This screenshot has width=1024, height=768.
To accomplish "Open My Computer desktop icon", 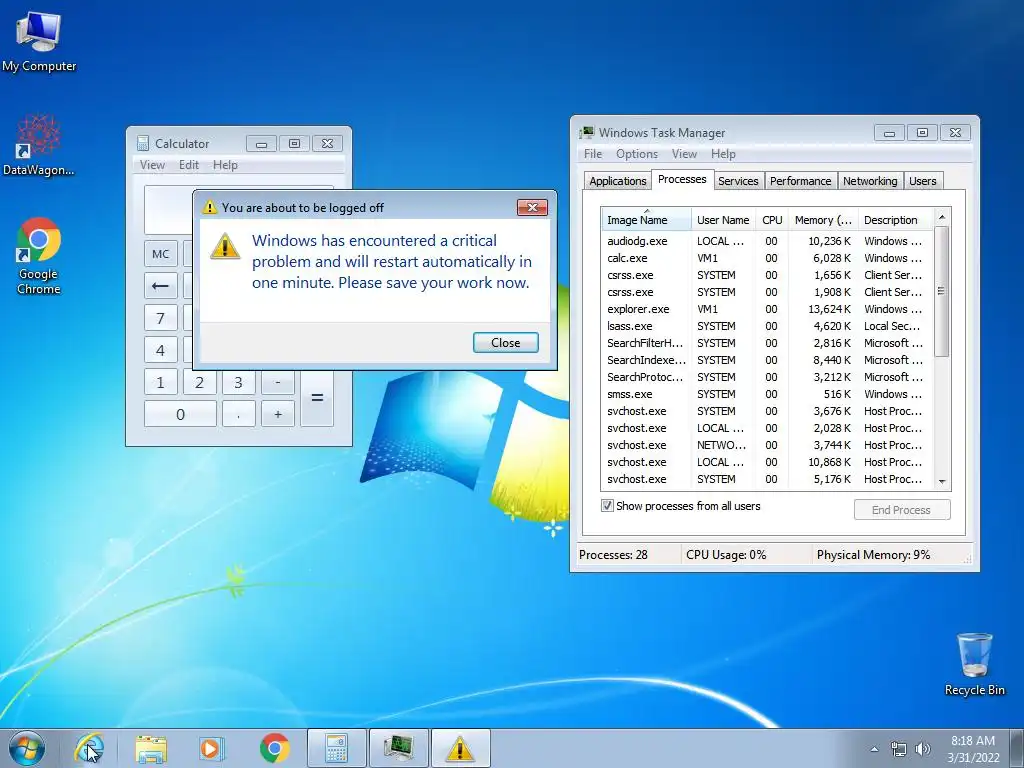I will coord(39,41).
